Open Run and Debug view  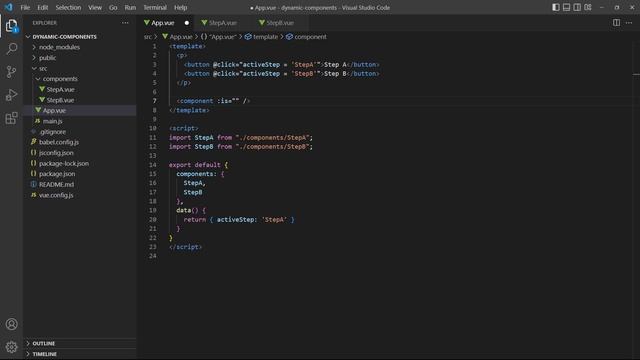[11, 95]
